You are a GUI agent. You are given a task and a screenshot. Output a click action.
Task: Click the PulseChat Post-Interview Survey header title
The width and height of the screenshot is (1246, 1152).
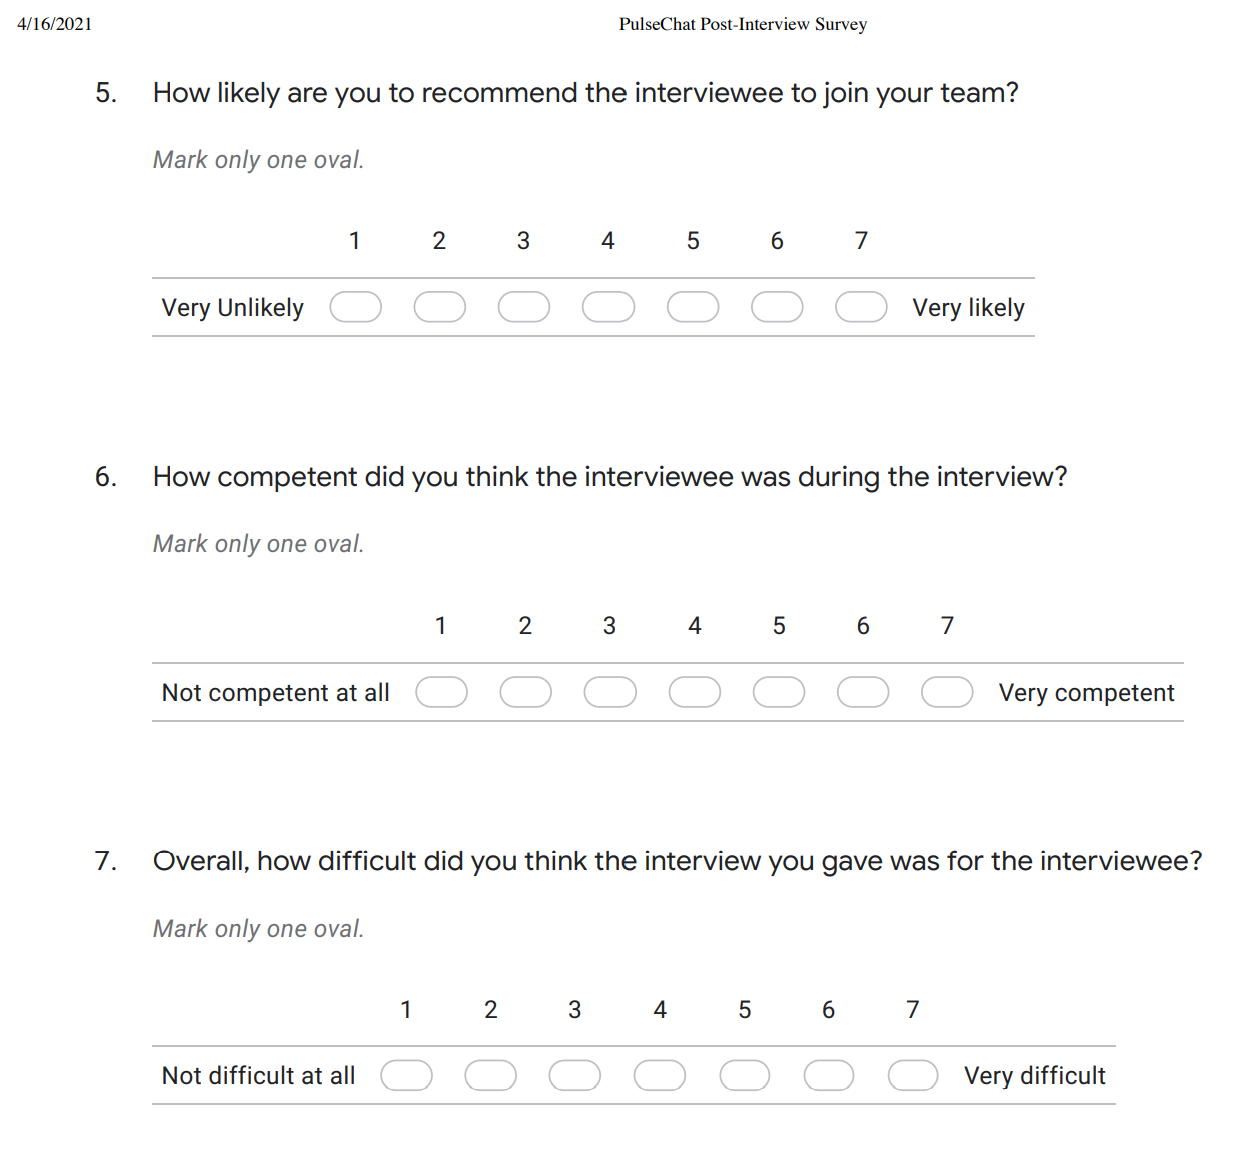coord(743,24)
